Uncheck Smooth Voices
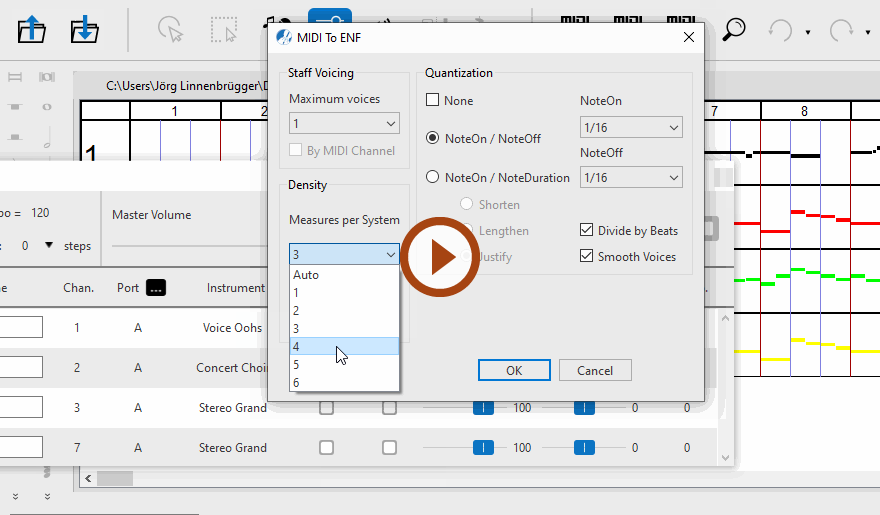This screenshot has height=515, width=880. (586, 256)
